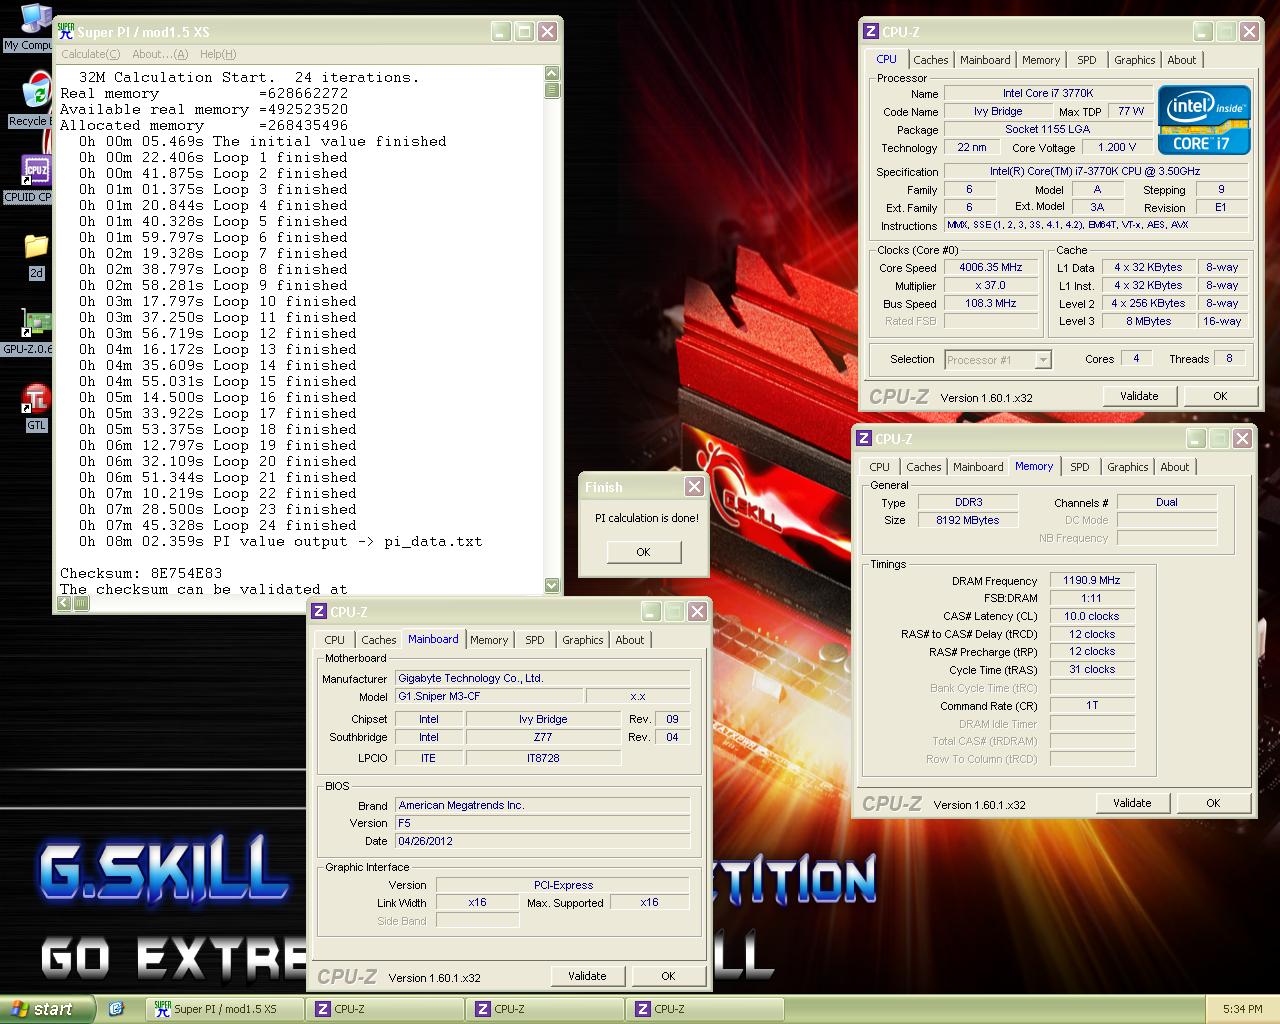
Task: Click Validate in CPU-Z CPU window
Action: tap(1139, 396)
